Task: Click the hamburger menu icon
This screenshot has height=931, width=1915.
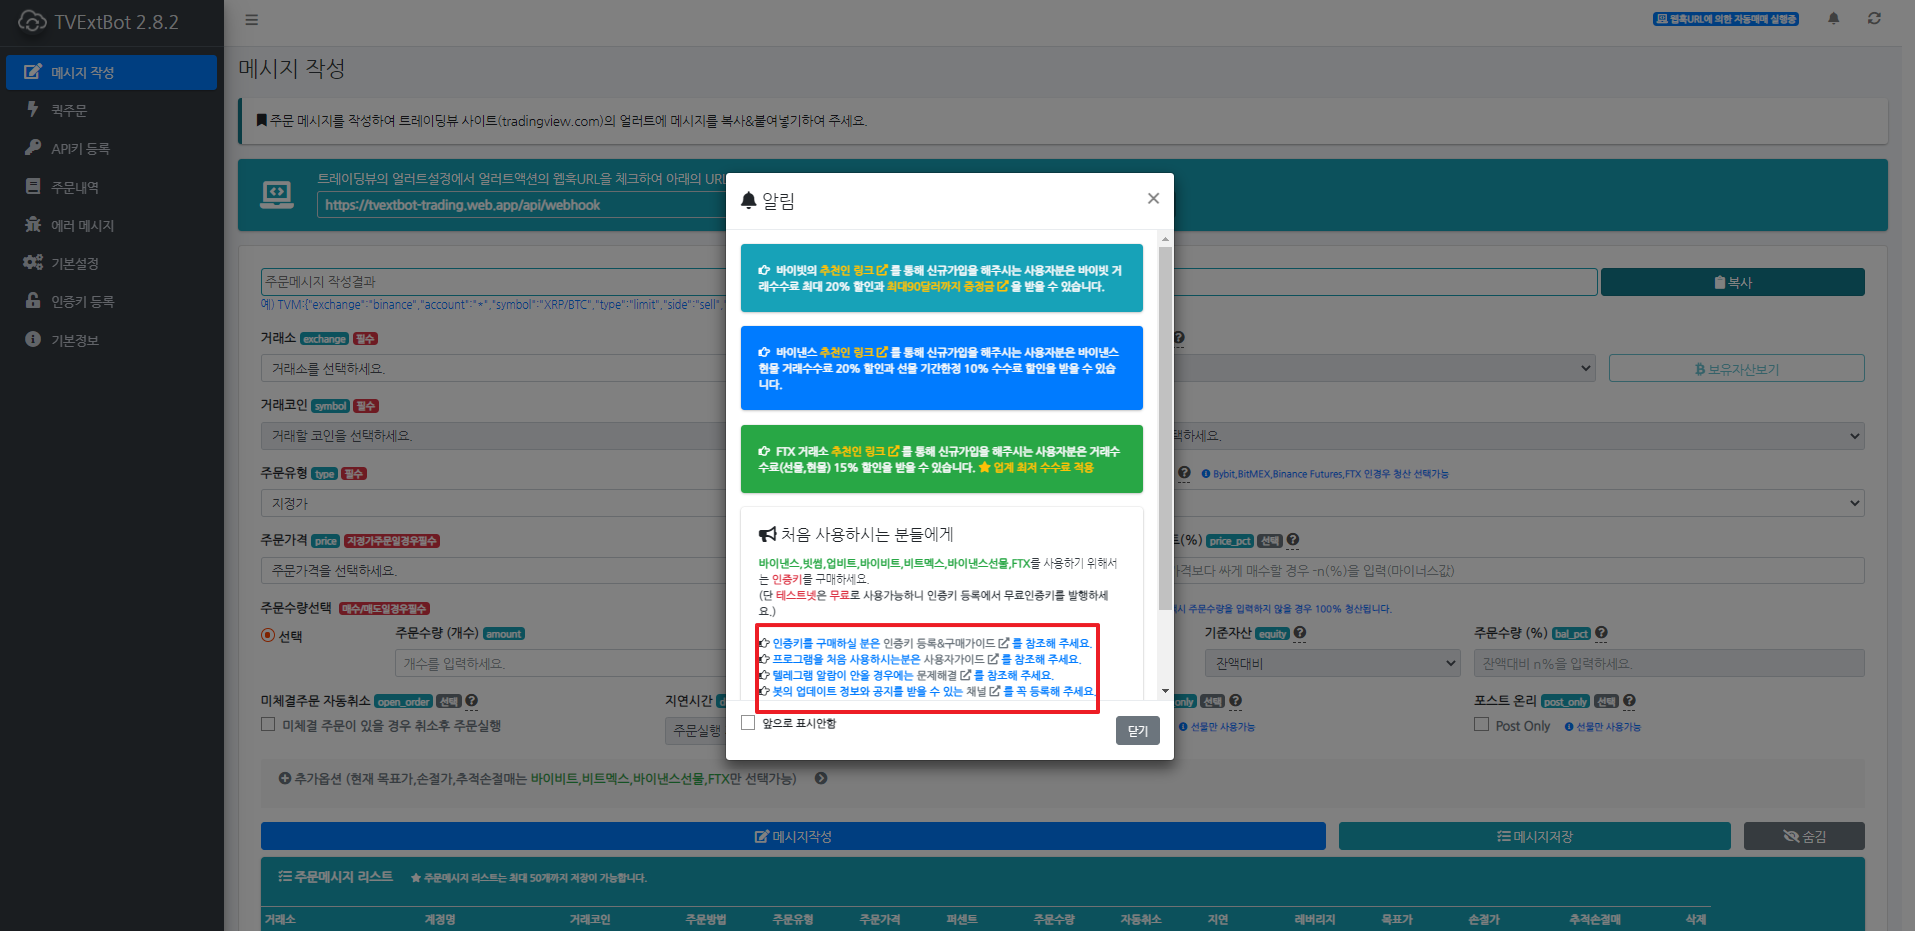Action: (x=251, y=19)
